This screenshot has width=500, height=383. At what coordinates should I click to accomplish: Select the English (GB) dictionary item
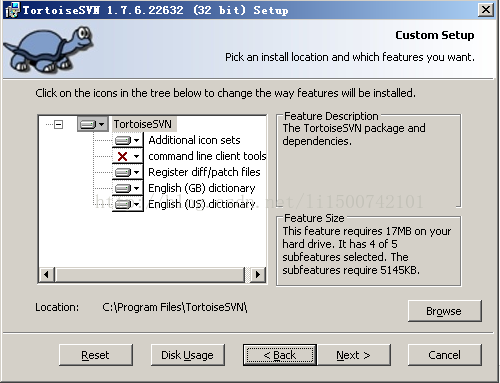point(202,188)
